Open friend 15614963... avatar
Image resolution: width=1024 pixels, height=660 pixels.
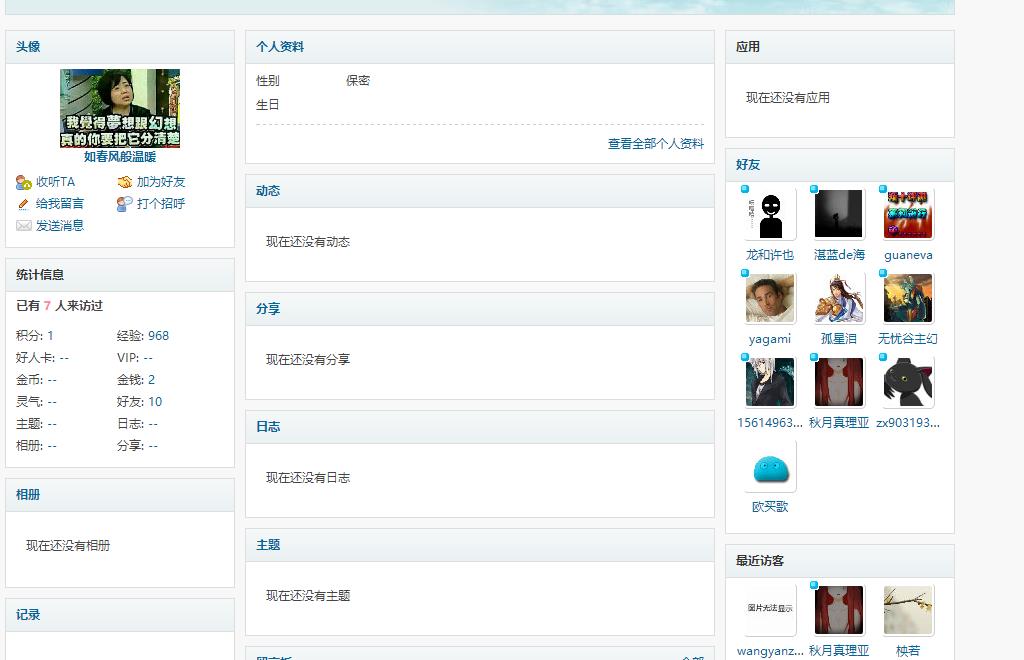click(770, 382)
